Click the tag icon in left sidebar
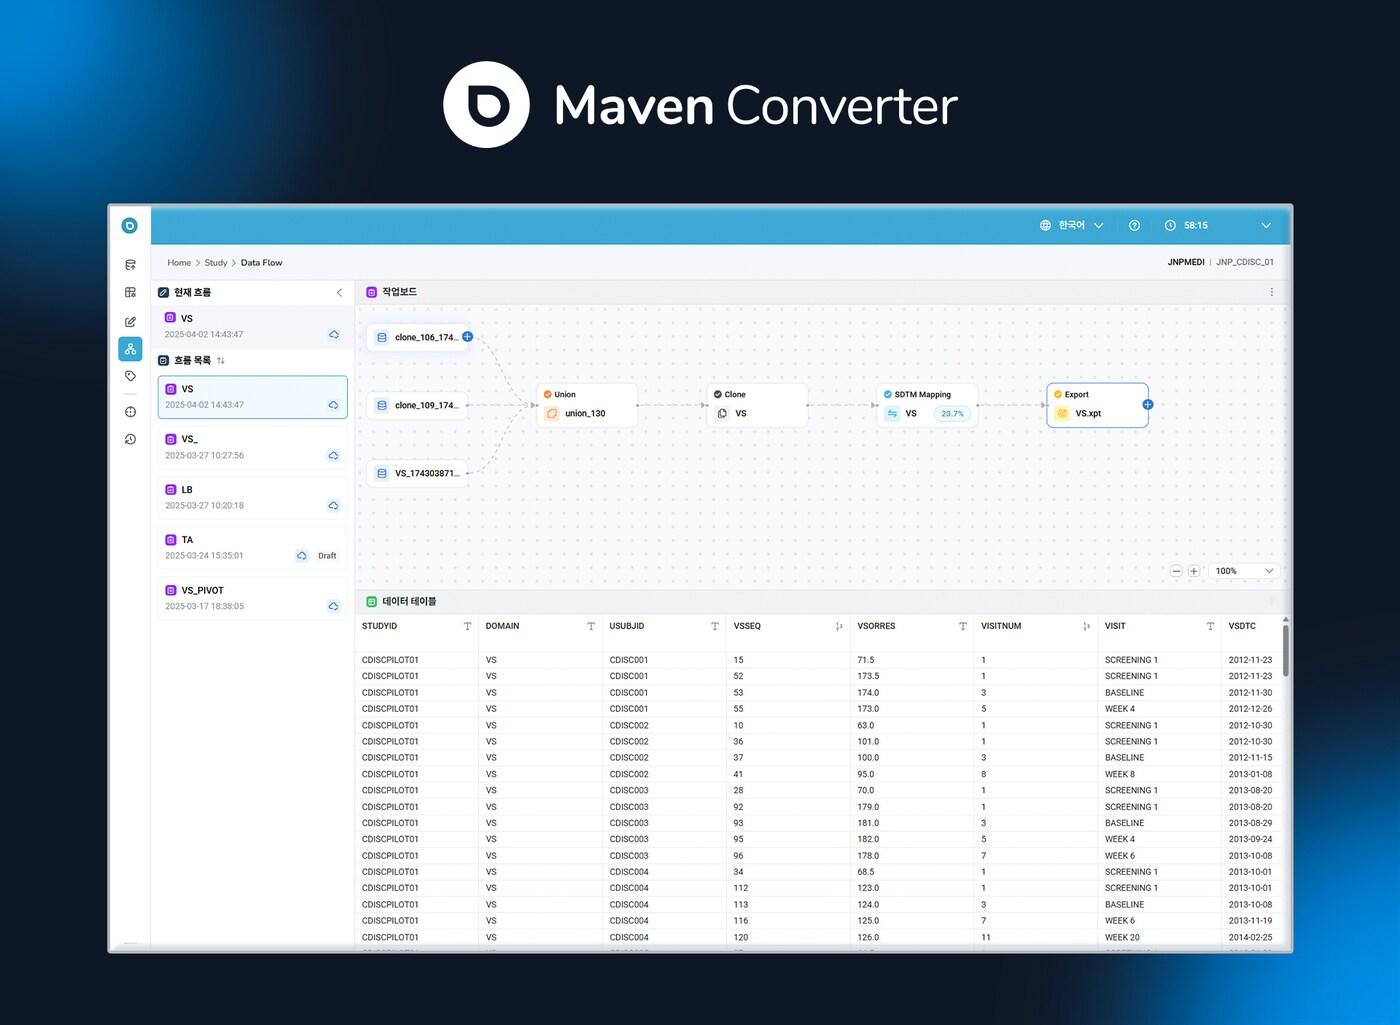This screenshot has height=1025, width=1400. pos(130,376)
